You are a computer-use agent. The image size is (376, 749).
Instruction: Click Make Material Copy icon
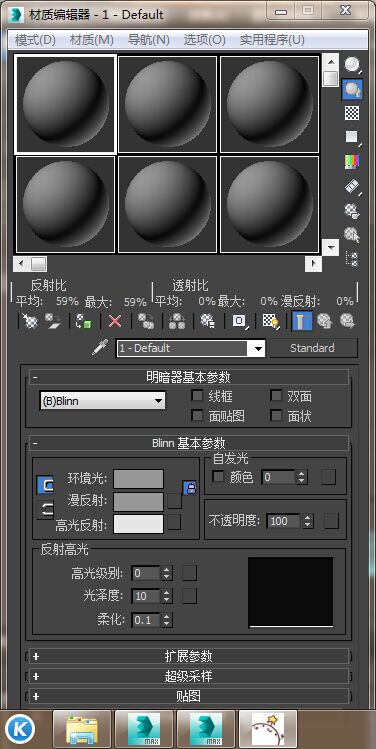146,321
